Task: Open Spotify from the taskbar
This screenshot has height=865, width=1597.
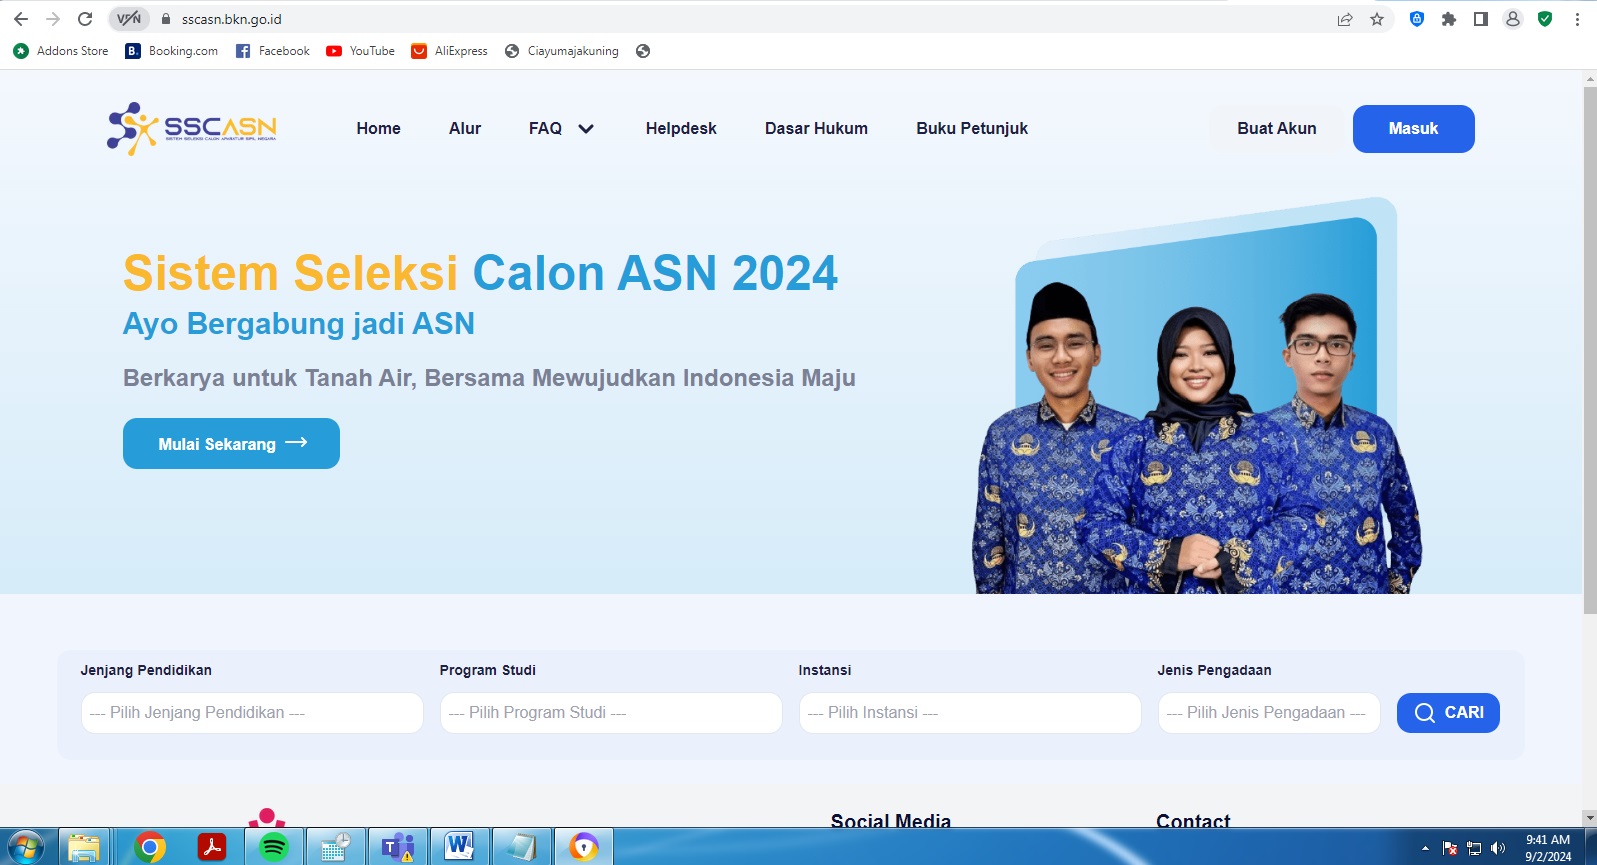Action: [273, 847]
